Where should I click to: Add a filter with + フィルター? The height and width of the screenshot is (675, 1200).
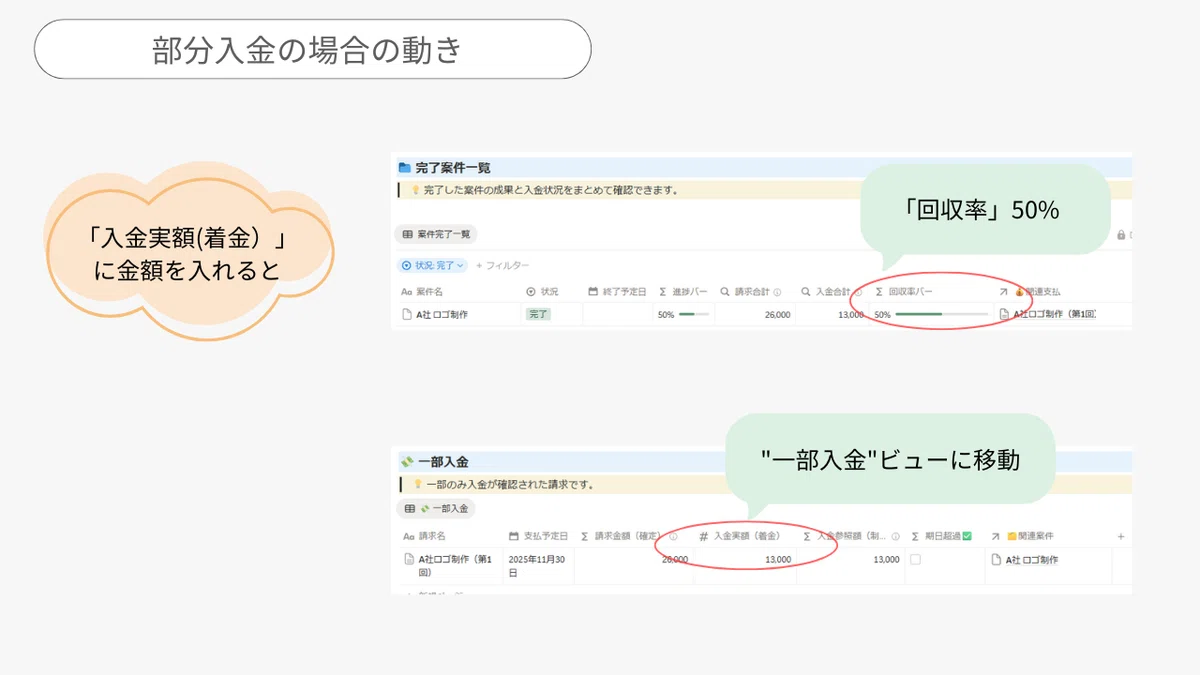pos(503,265)
